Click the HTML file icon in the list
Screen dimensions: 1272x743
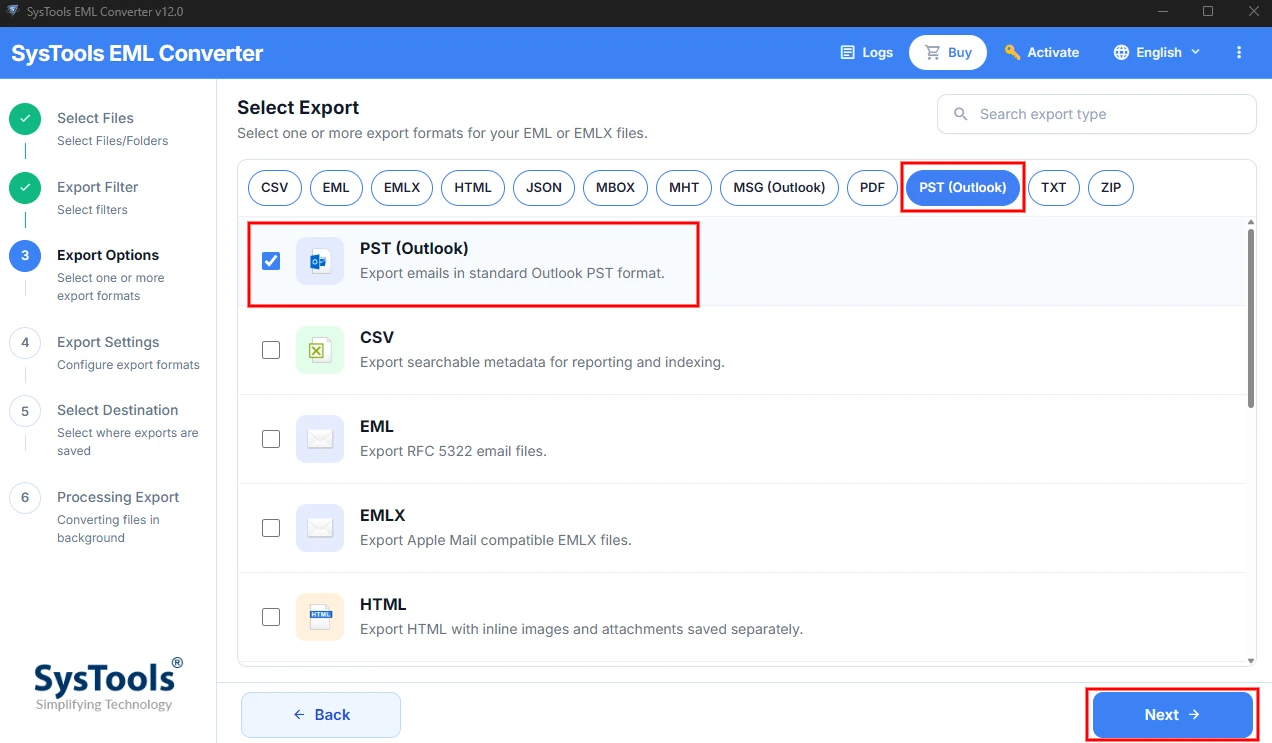[x=320, y=617]
